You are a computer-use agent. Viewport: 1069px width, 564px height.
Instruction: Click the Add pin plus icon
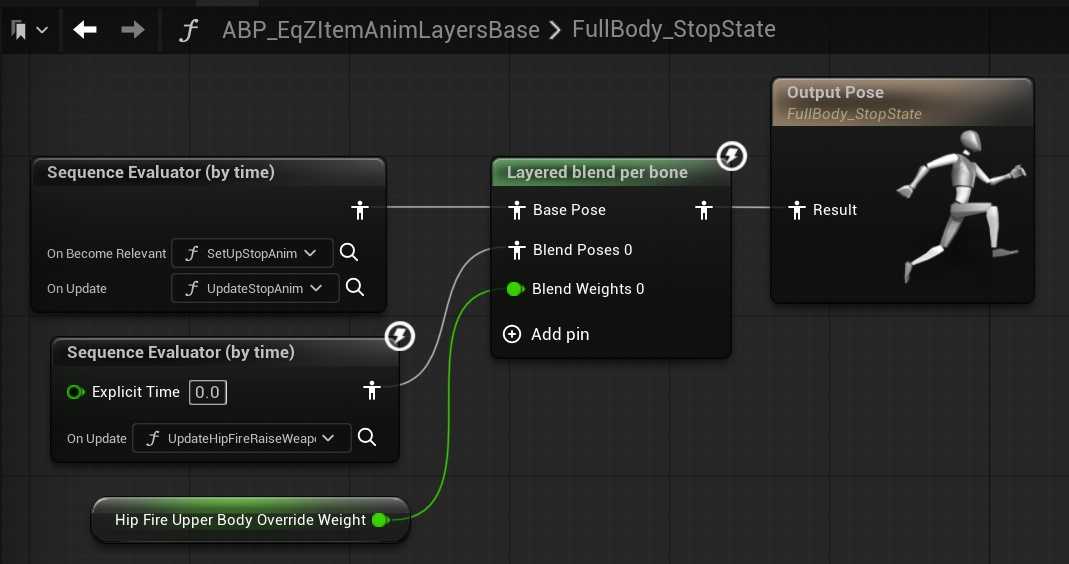512,334
